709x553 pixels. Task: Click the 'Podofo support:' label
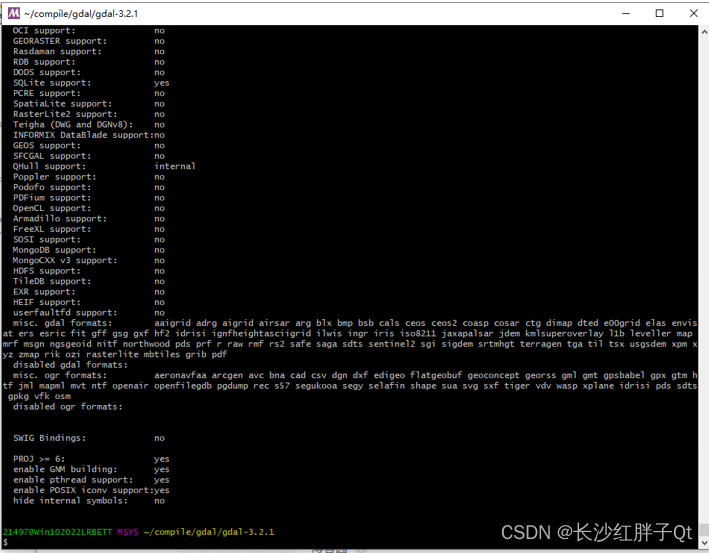(52, 187)
